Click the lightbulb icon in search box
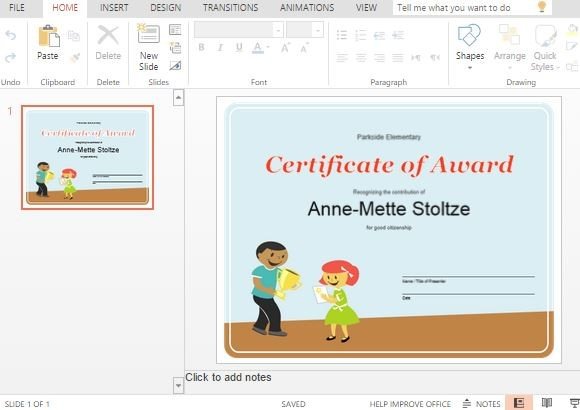Image resolution: width=580 pixels, height=410 pixels. (542, 7)
